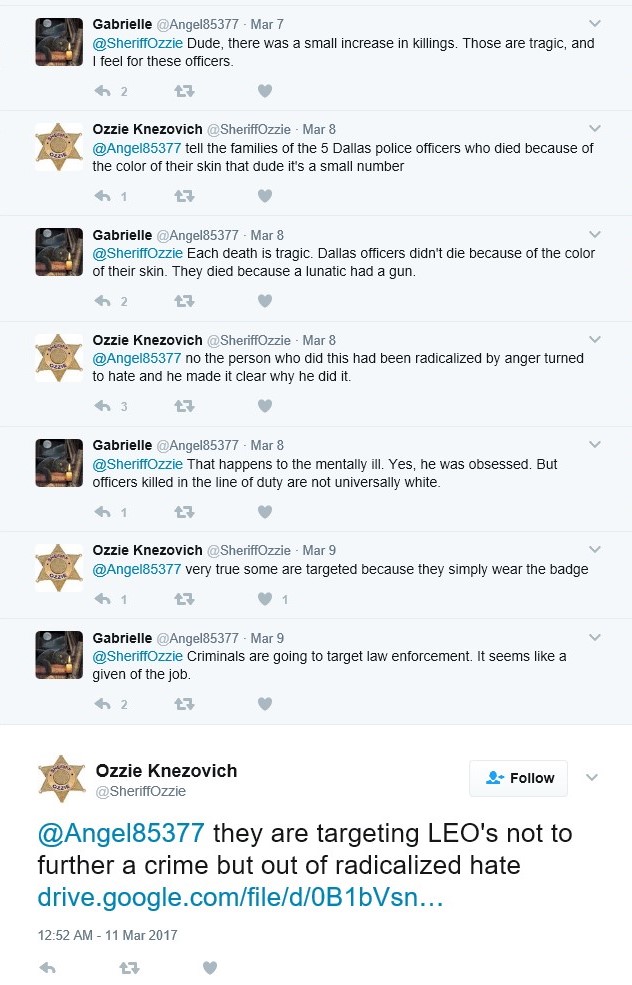Open the chevron menu on Ozzie's Mar 8 tweet
632x985 pixels.
(x=595, y=128)
